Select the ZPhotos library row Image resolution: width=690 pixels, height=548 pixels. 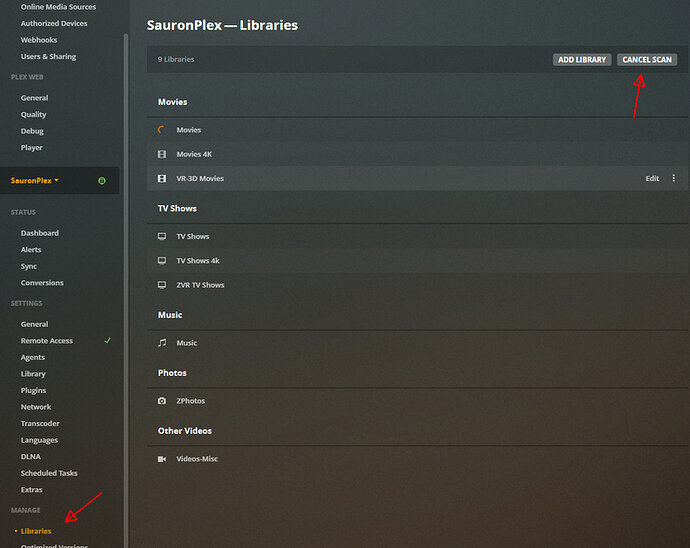click(x=417, y=401)
